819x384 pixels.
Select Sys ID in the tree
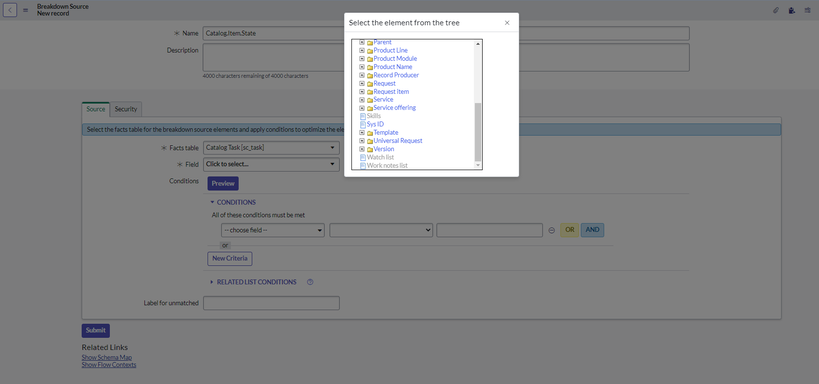375,124
